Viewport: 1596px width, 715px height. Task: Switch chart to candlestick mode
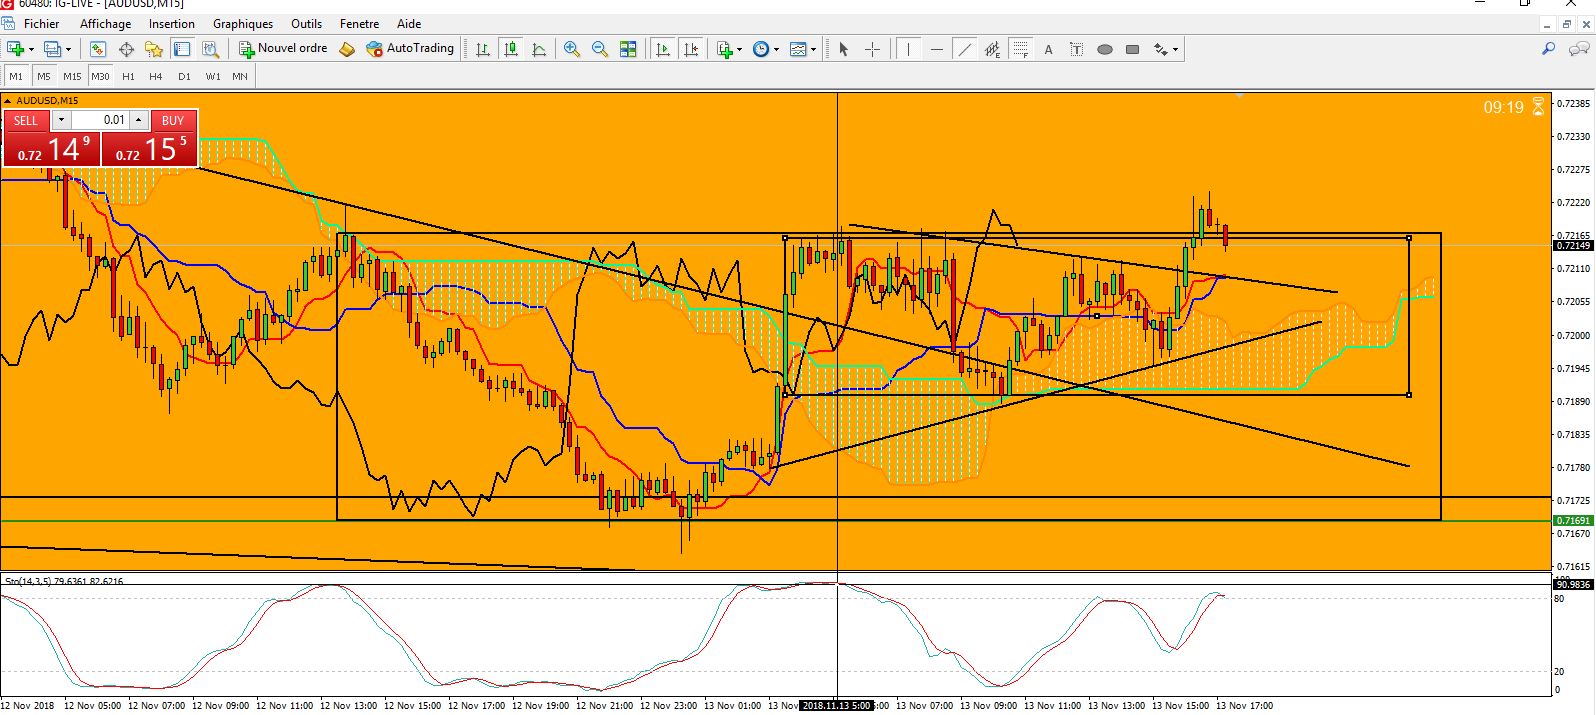click(511, 49)
